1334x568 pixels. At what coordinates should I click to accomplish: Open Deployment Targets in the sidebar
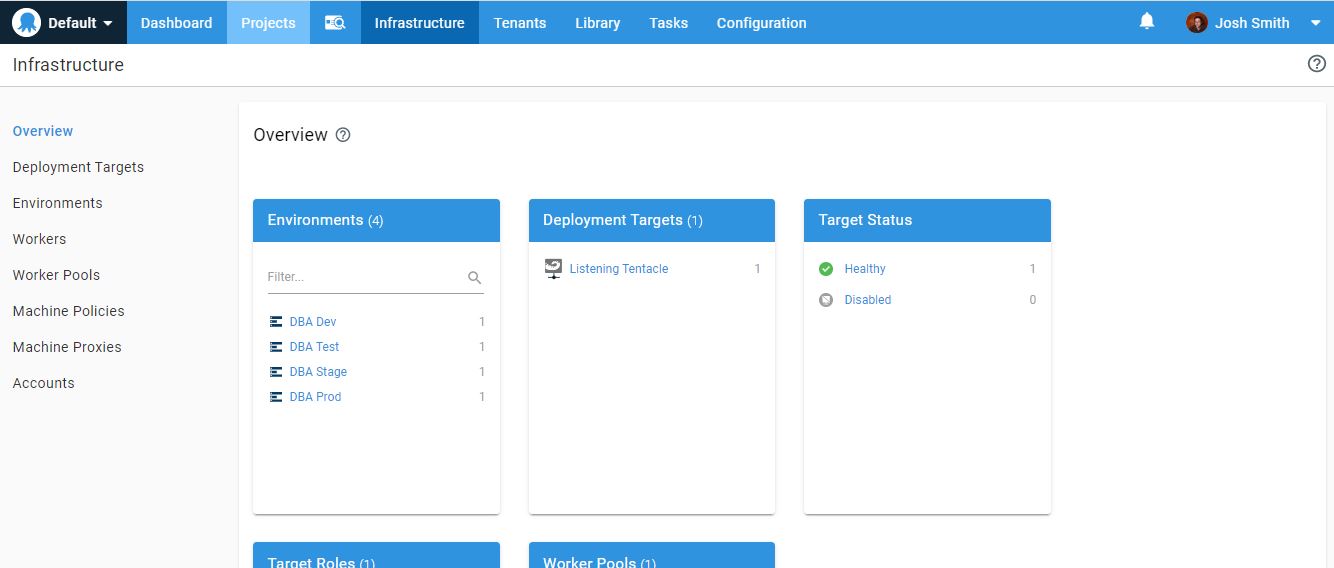tap(78, 167)
